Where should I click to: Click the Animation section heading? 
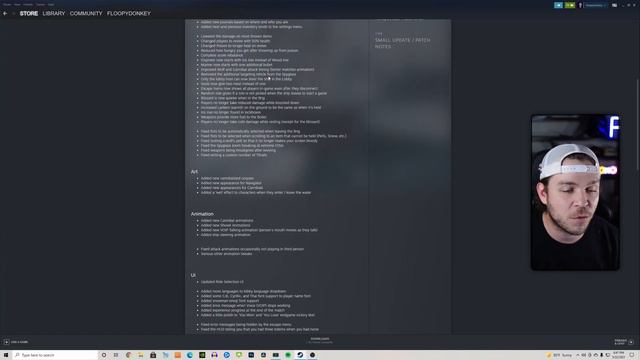202,214
